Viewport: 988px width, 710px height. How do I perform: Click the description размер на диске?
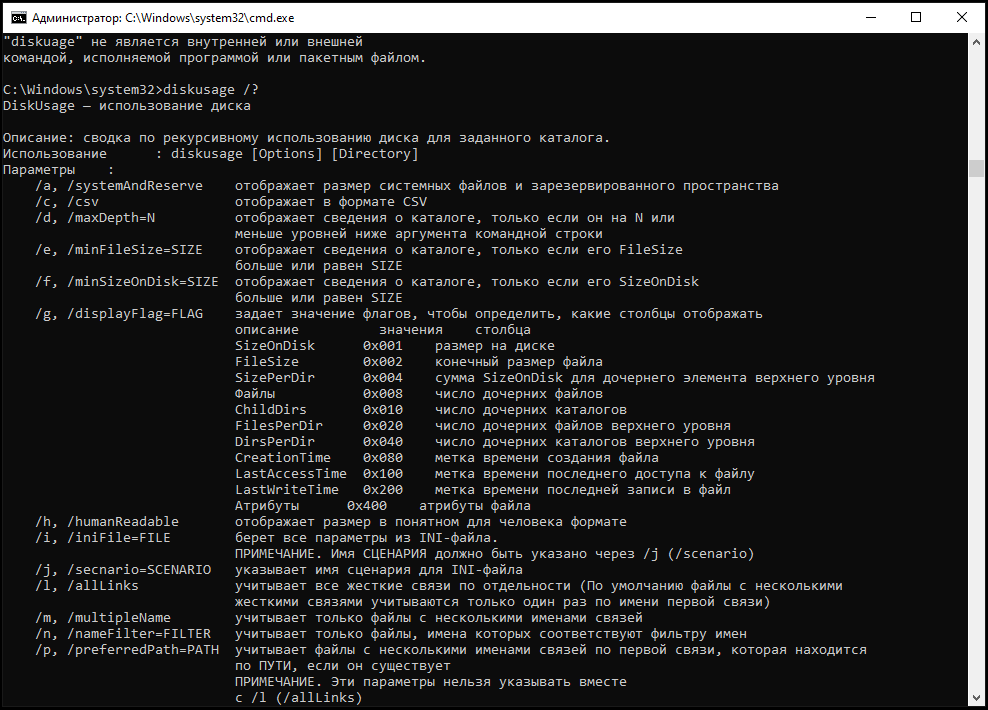tap(495, 345)
